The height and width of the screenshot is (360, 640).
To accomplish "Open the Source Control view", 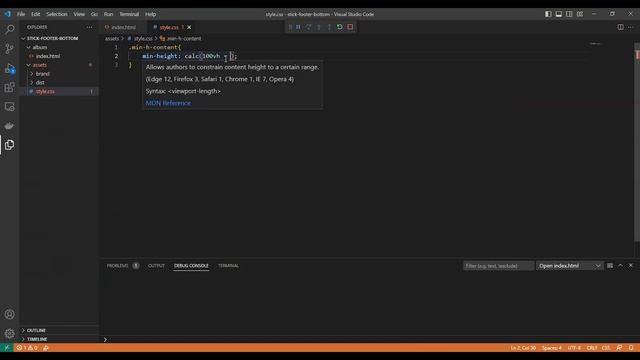I will click(9, 49).
